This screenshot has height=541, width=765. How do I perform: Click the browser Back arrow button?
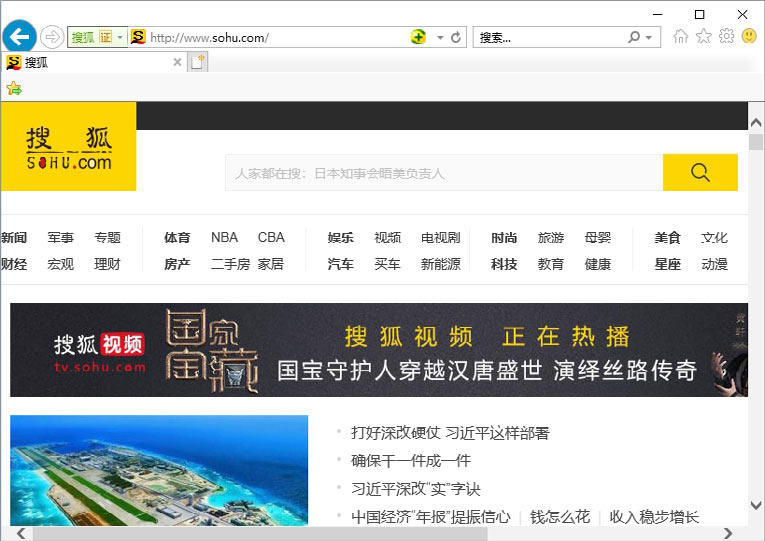pos(19,37)
